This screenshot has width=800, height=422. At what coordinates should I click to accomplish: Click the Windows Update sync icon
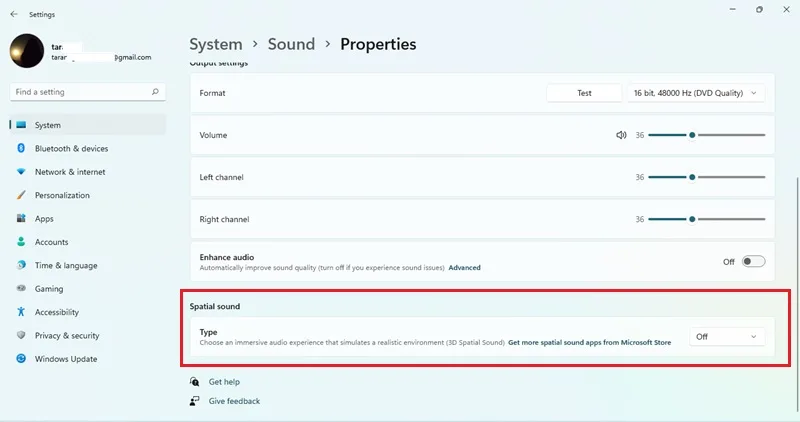[x=21, y=359]
